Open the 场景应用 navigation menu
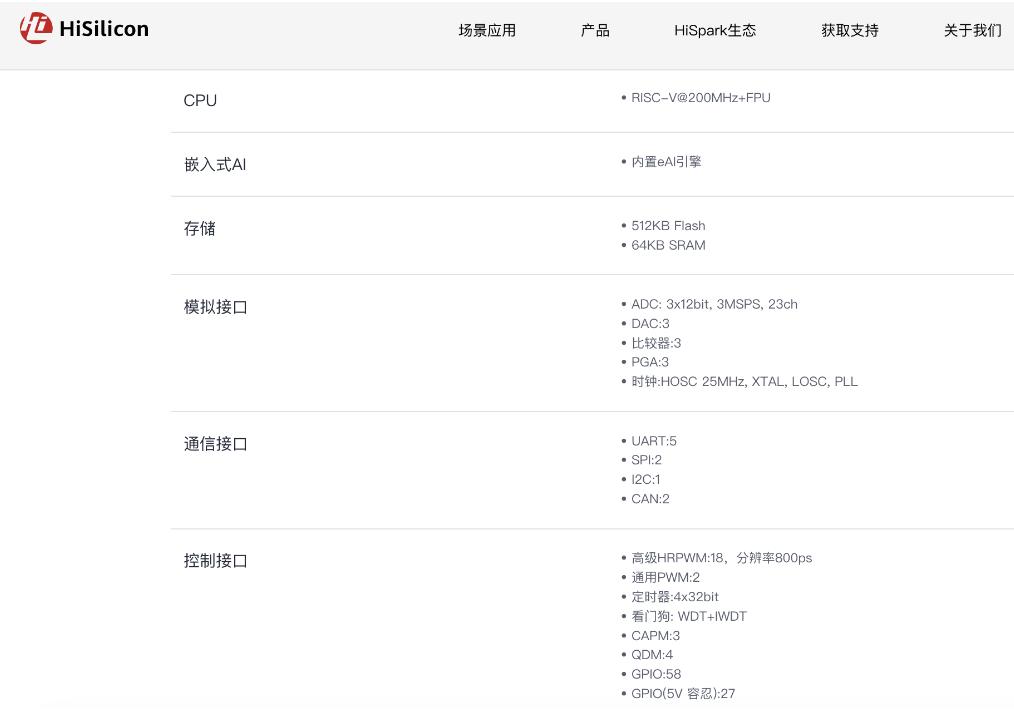This screenshot has height=714, width=1014. click(x=487, y=30)
